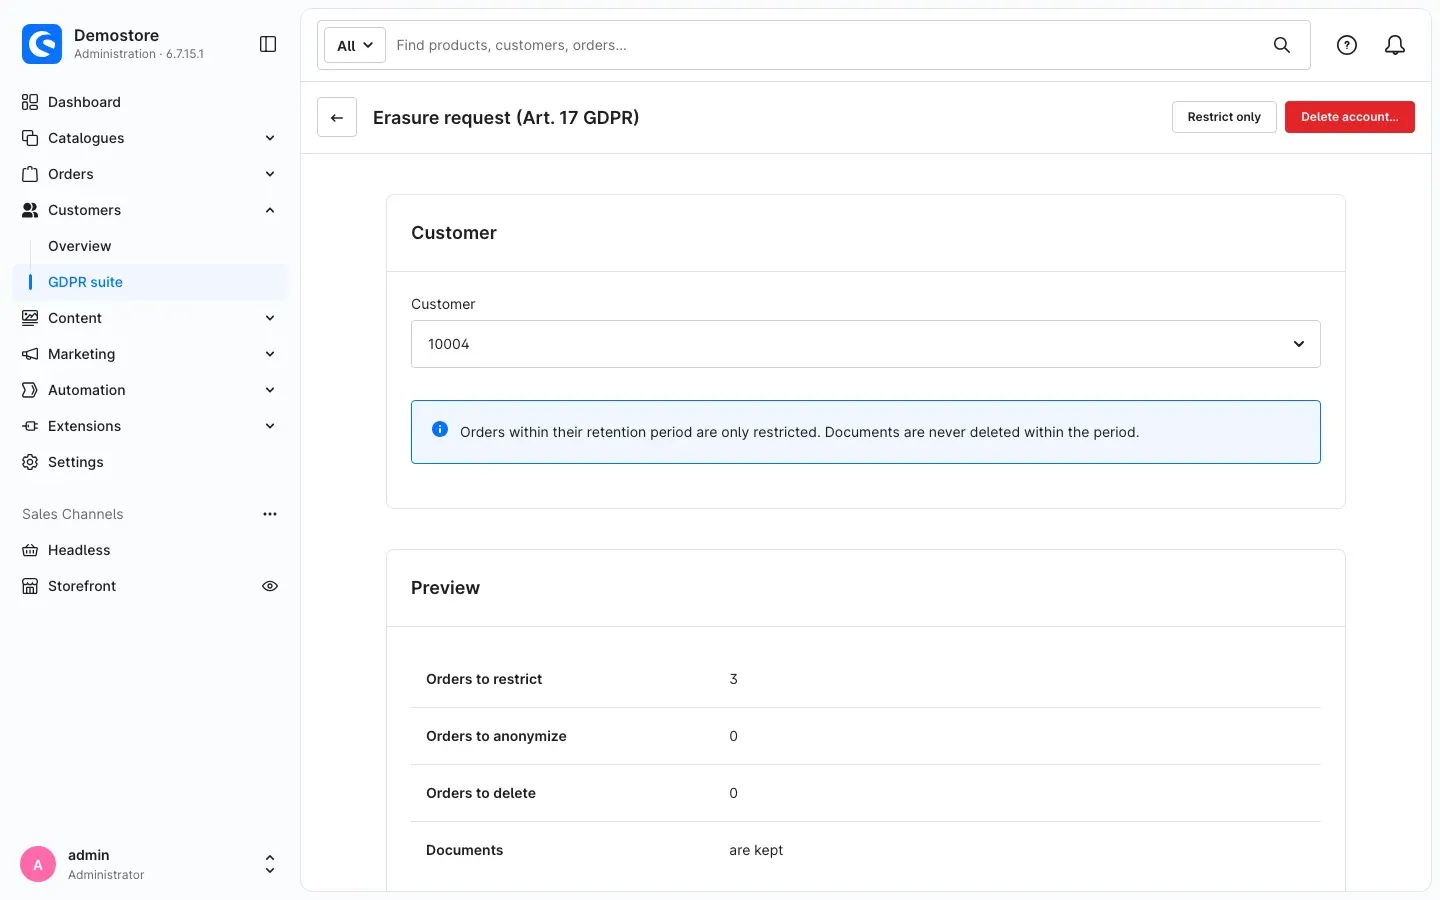Image resolution: width=1440 pixels, height=900 pixels.
Task: Expand the Content chevron
Action: click(270, 318)
